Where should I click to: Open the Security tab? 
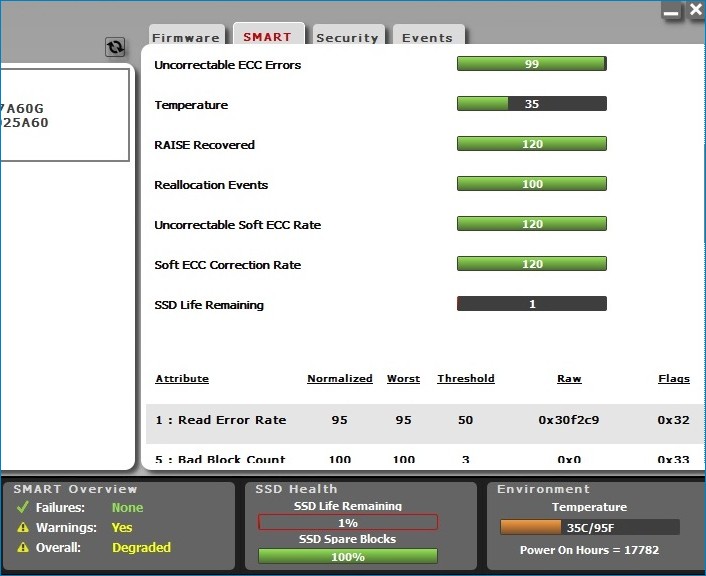coord(347,37)
